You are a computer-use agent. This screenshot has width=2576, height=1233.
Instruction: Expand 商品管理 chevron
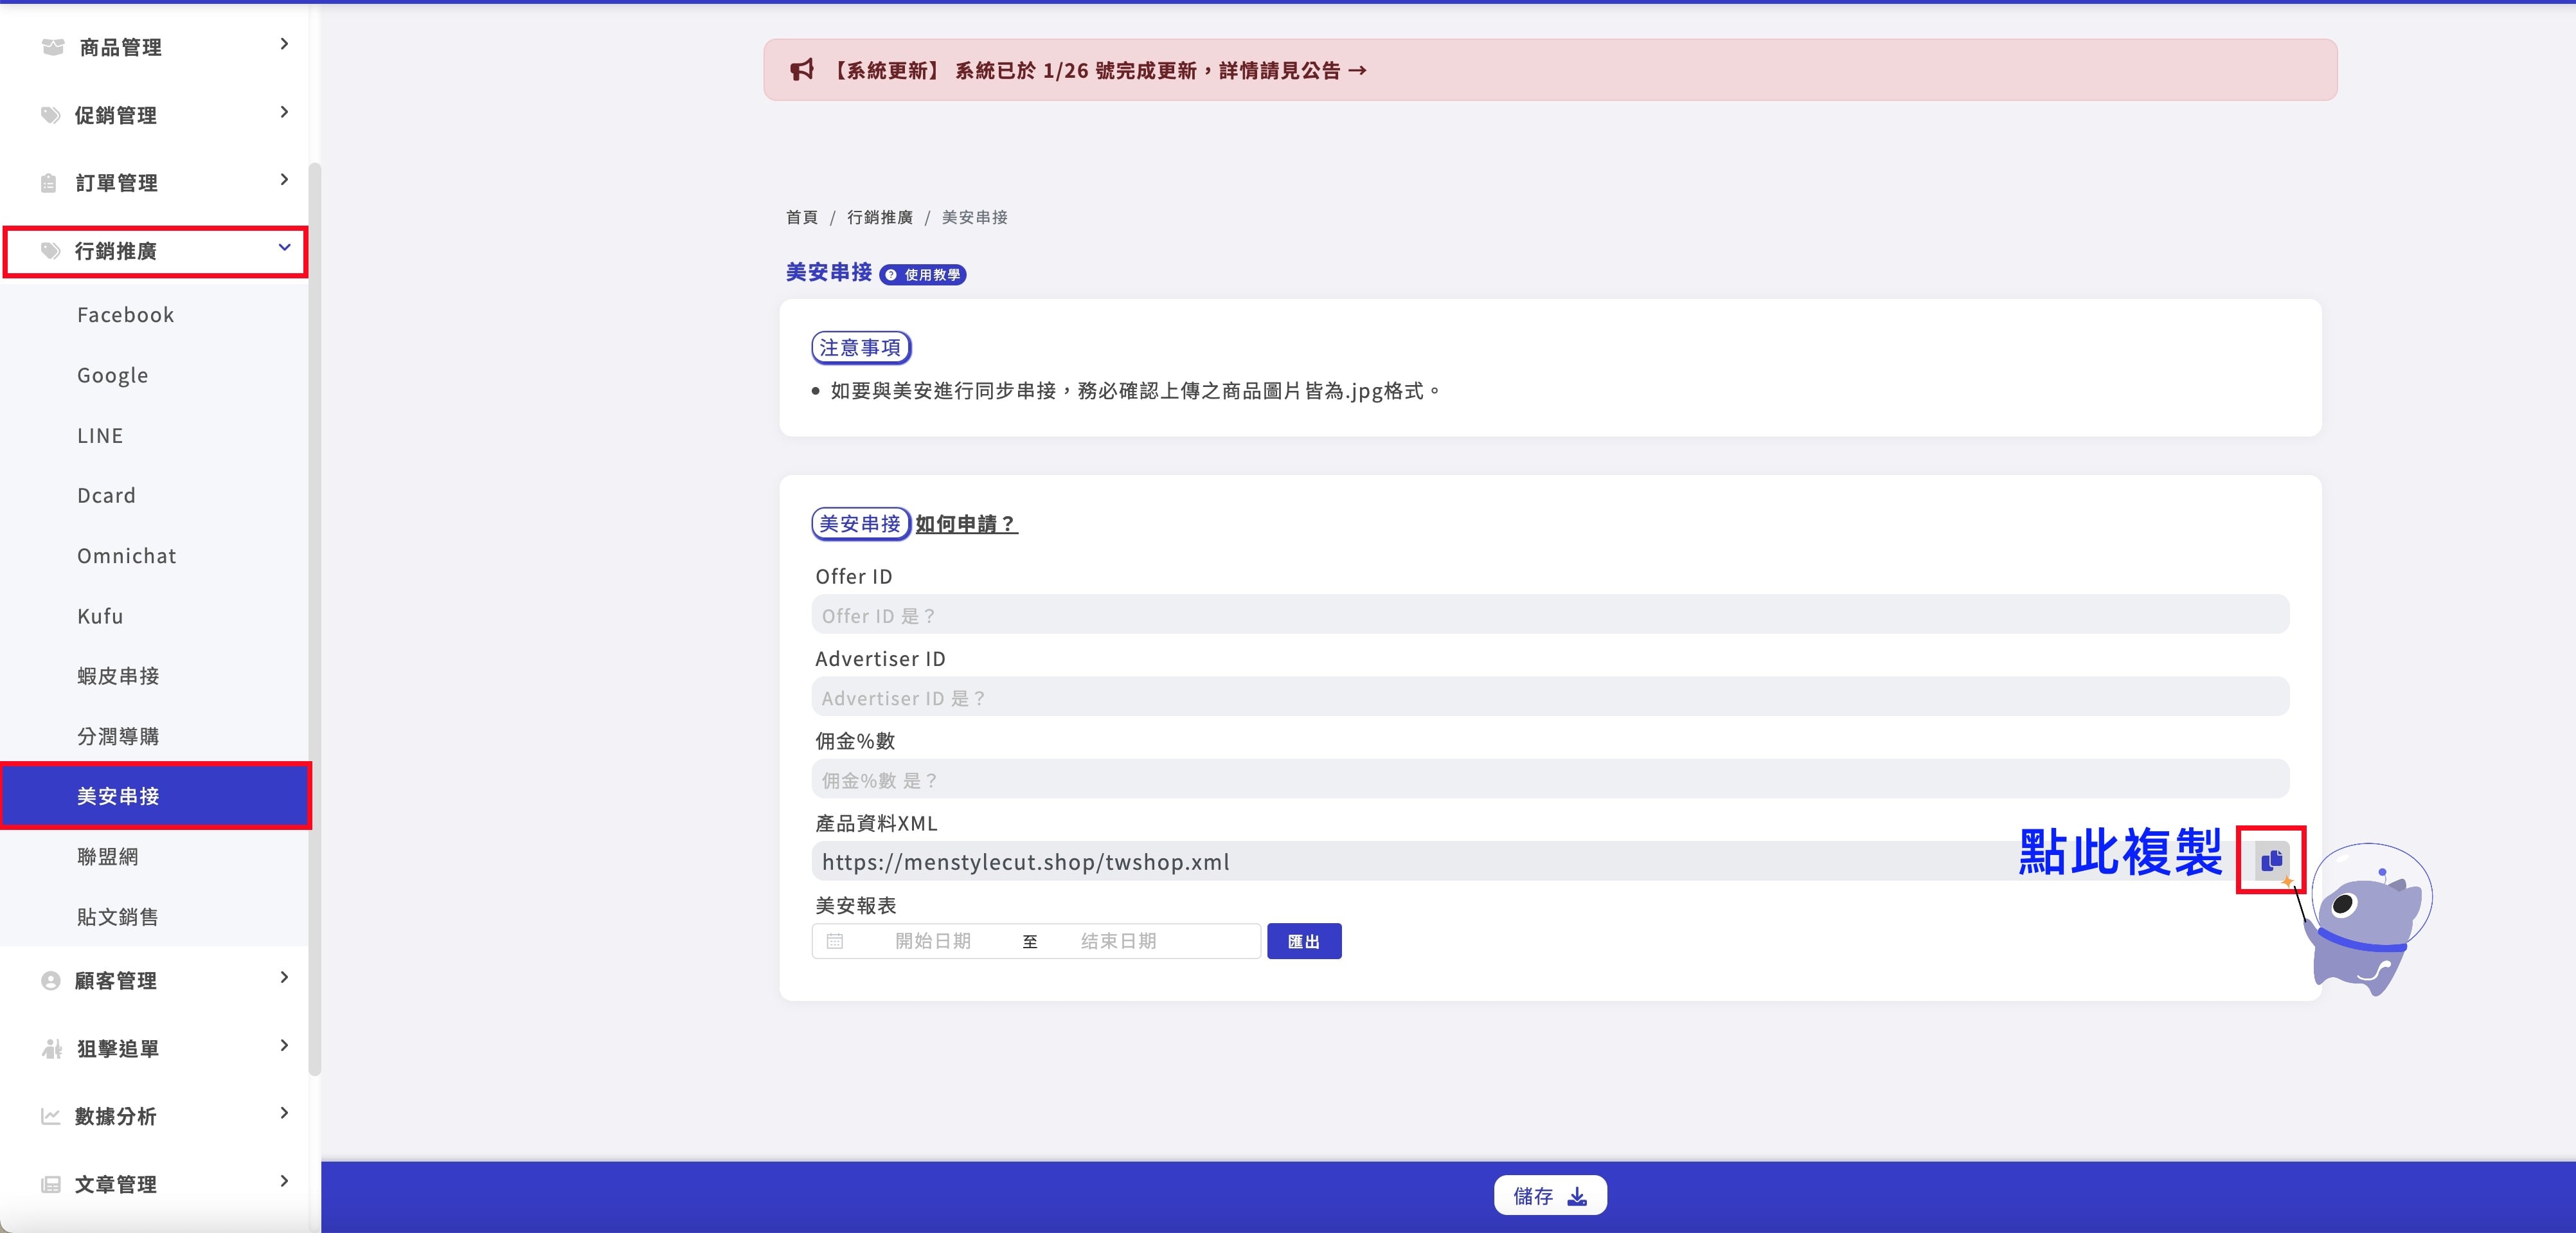point(285,44)
